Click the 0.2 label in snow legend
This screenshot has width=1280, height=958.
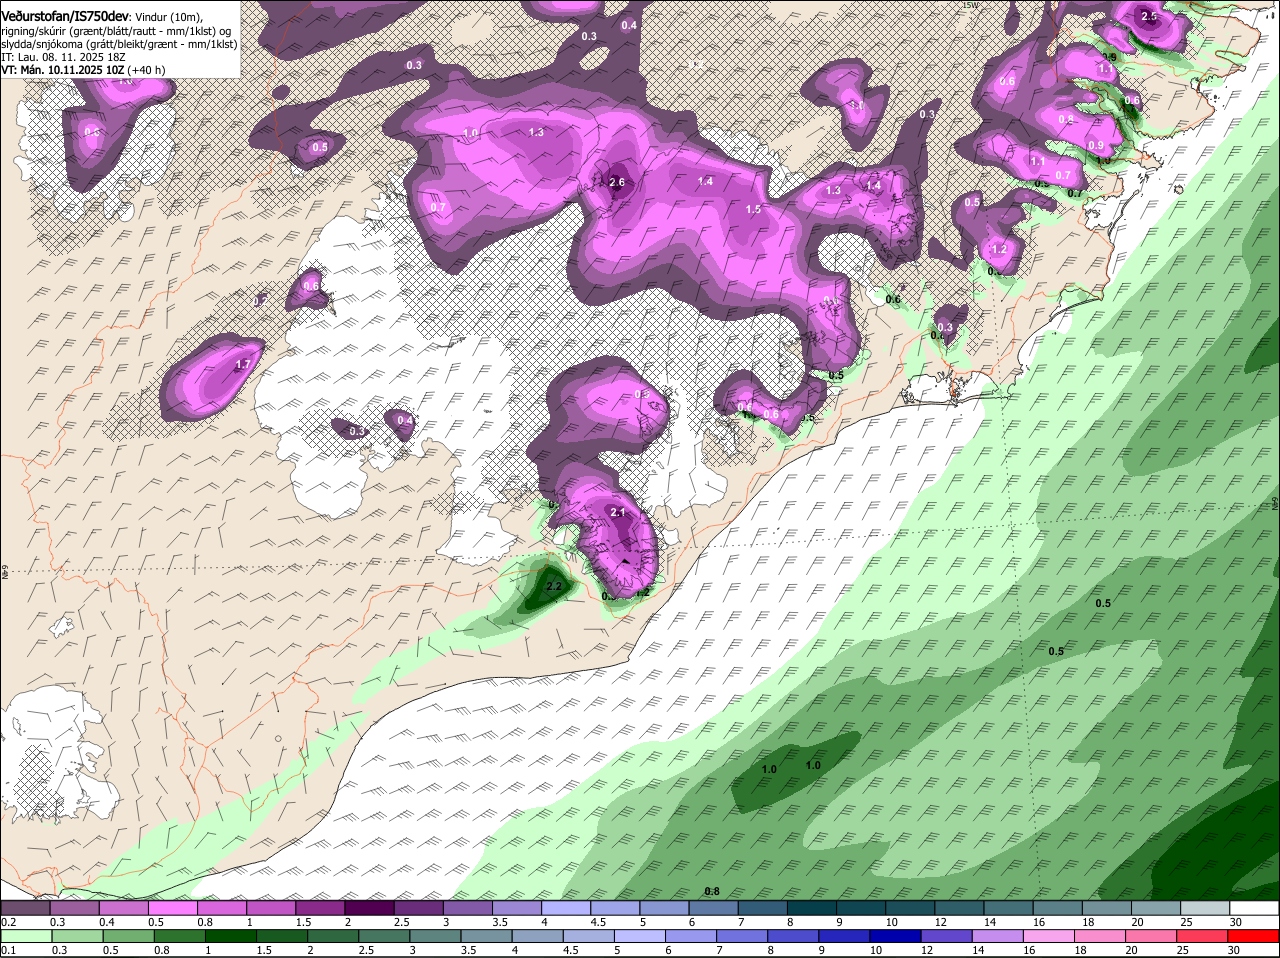(x=9, y=922)
